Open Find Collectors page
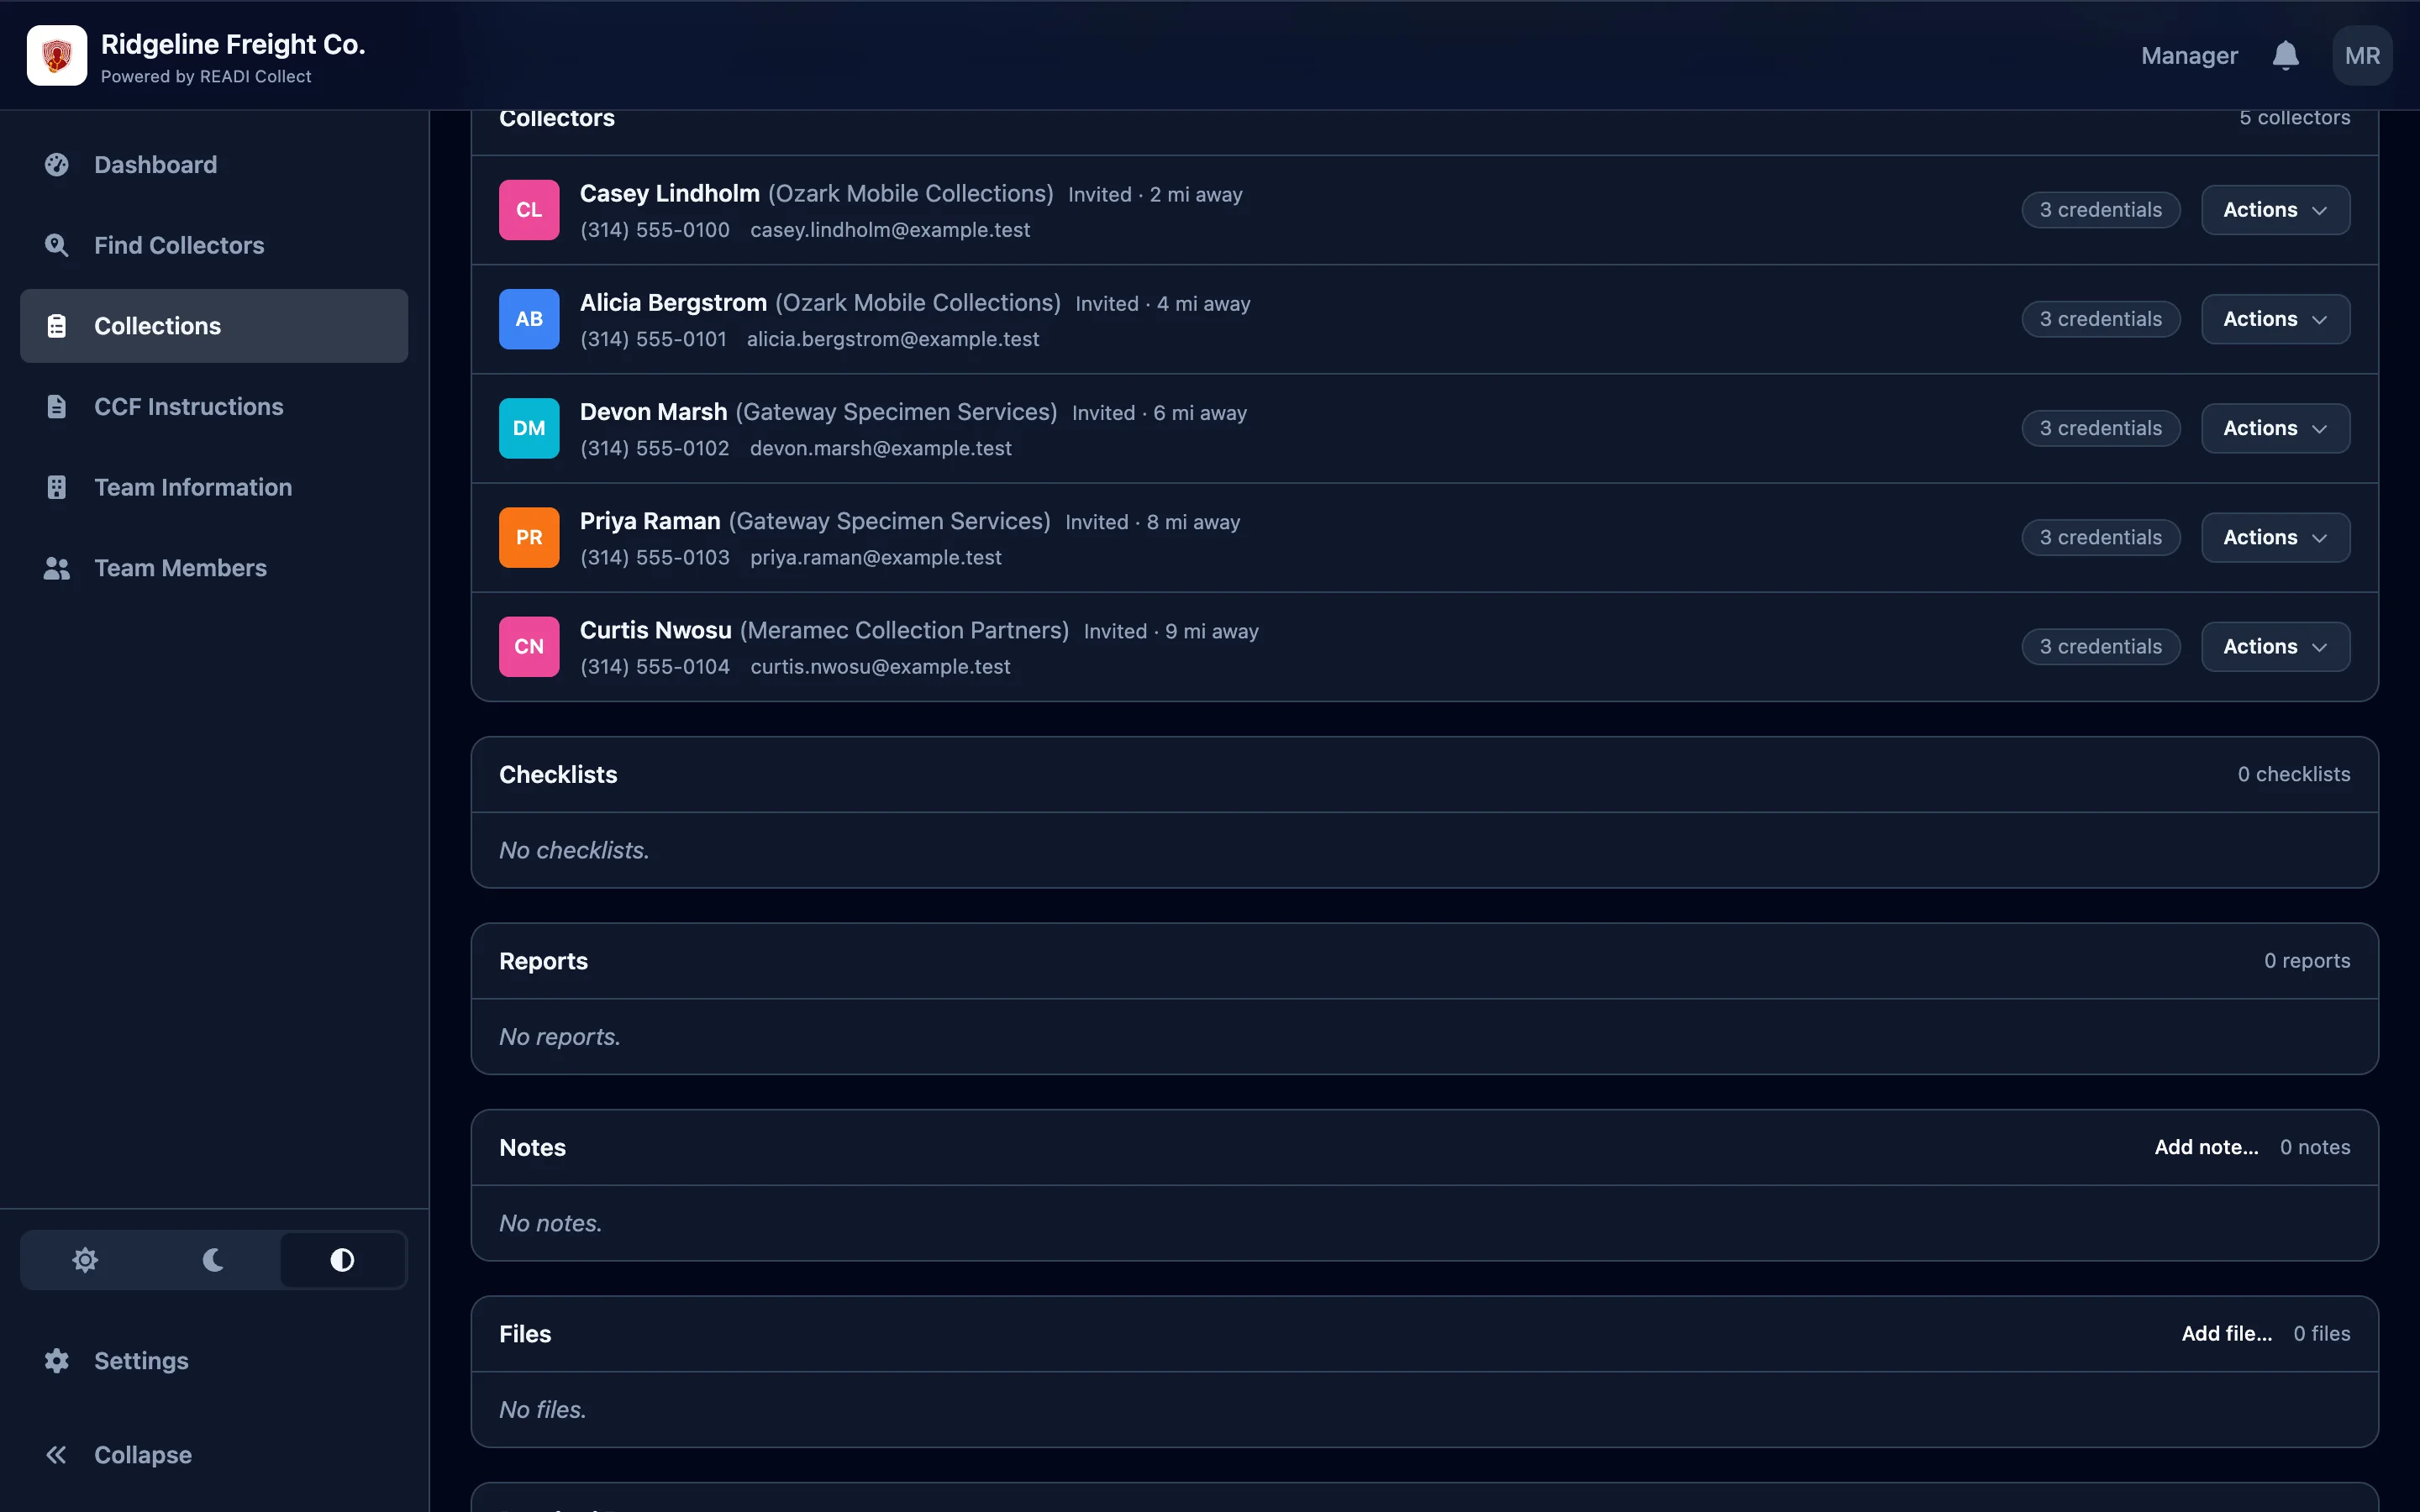 pyautogui.click(x=214, y=245)
